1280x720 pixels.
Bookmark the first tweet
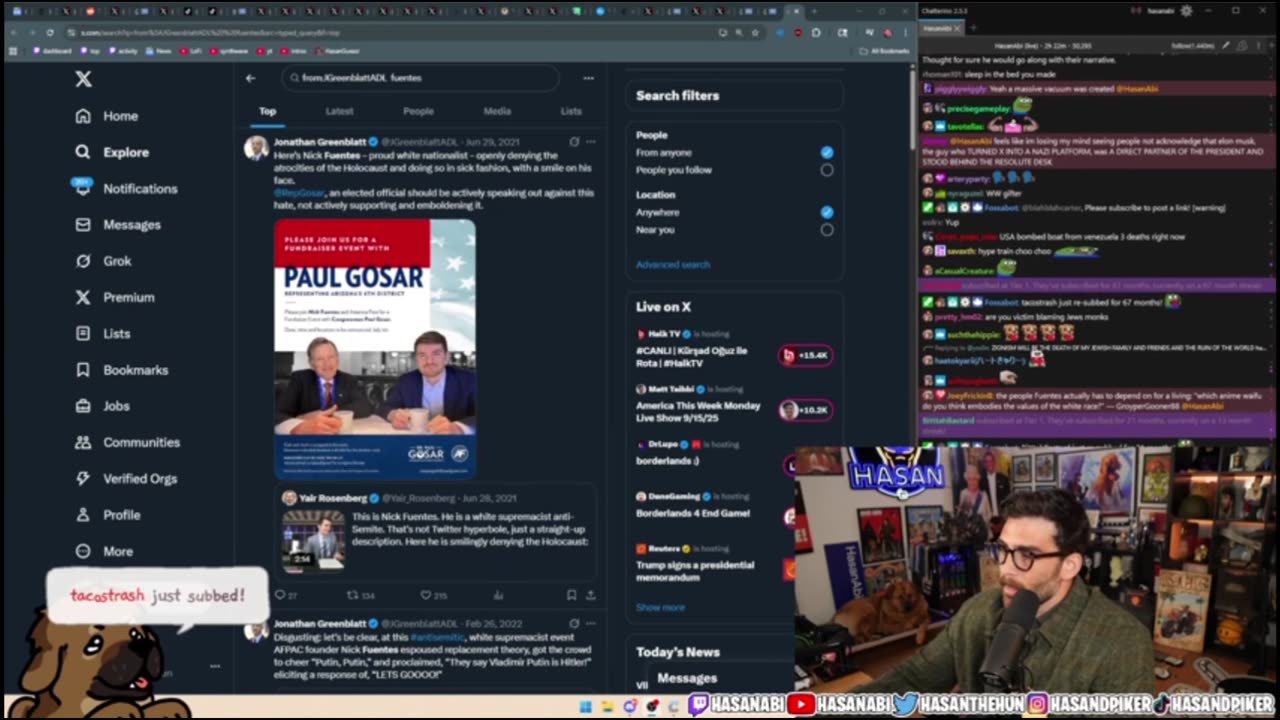[x=571, y=595]
